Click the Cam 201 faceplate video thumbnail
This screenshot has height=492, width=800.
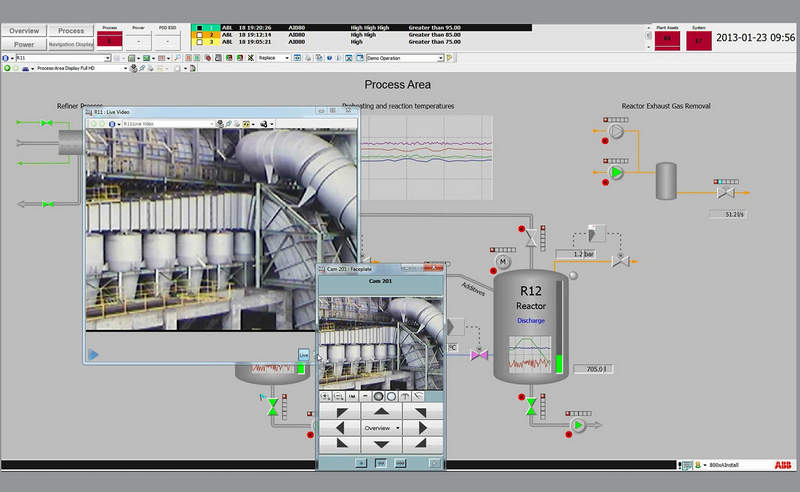coord(381,343)
